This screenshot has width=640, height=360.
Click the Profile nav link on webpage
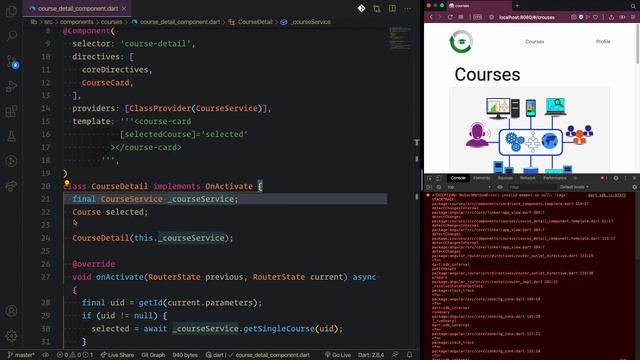point(603,42)
